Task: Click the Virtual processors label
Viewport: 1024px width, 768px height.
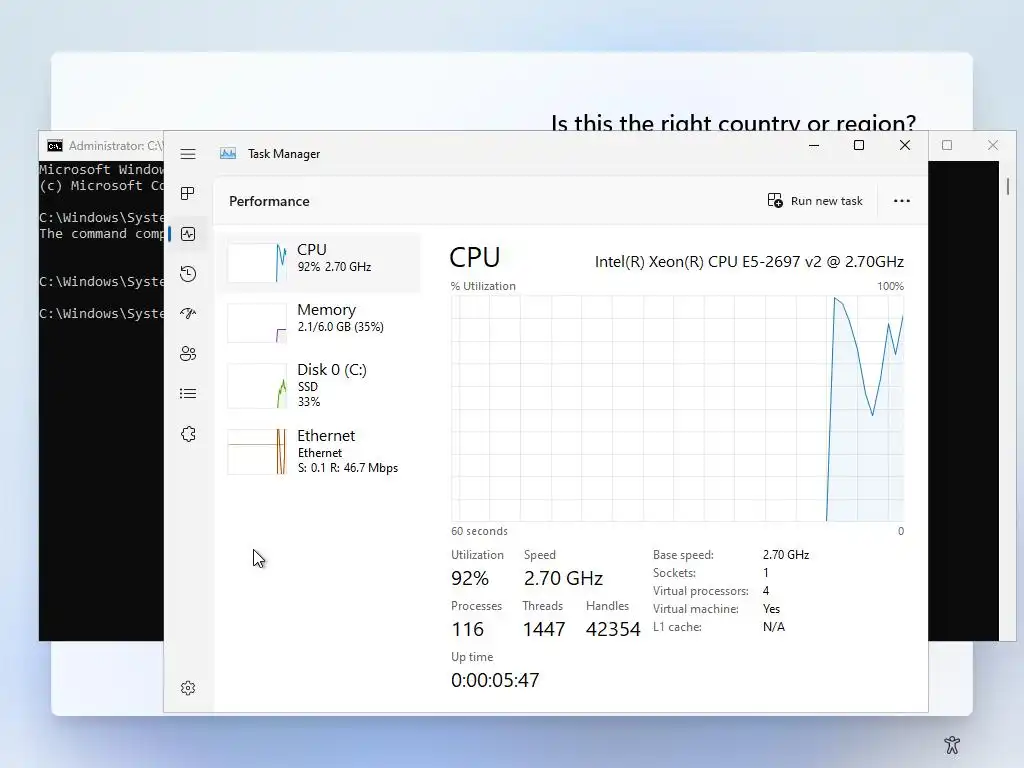Action: pyautogui.click(x=701, y=591)
